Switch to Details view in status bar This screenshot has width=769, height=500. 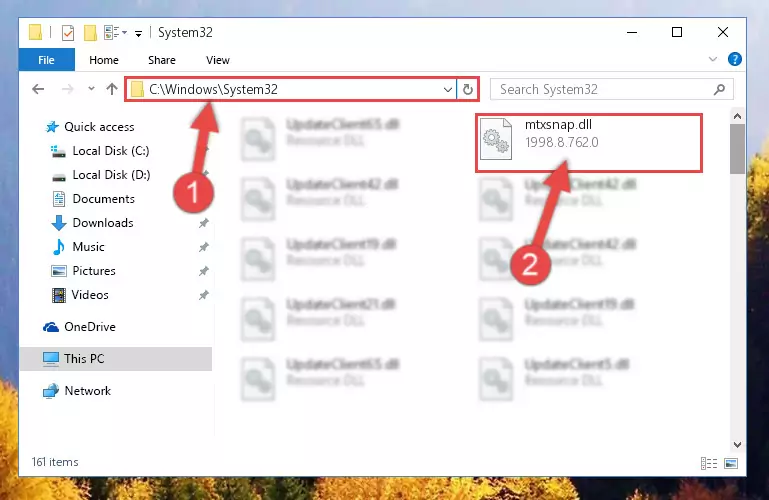click(709, 463)
